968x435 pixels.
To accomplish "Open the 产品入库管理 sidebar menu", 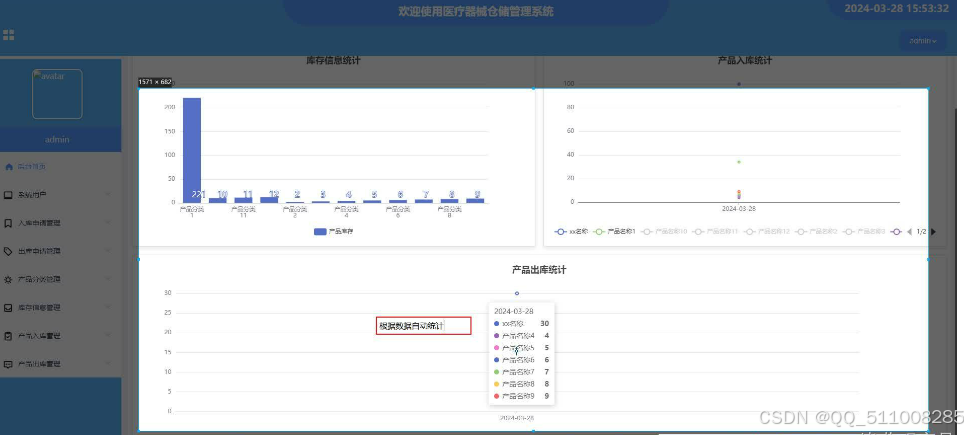I will 60,336.
